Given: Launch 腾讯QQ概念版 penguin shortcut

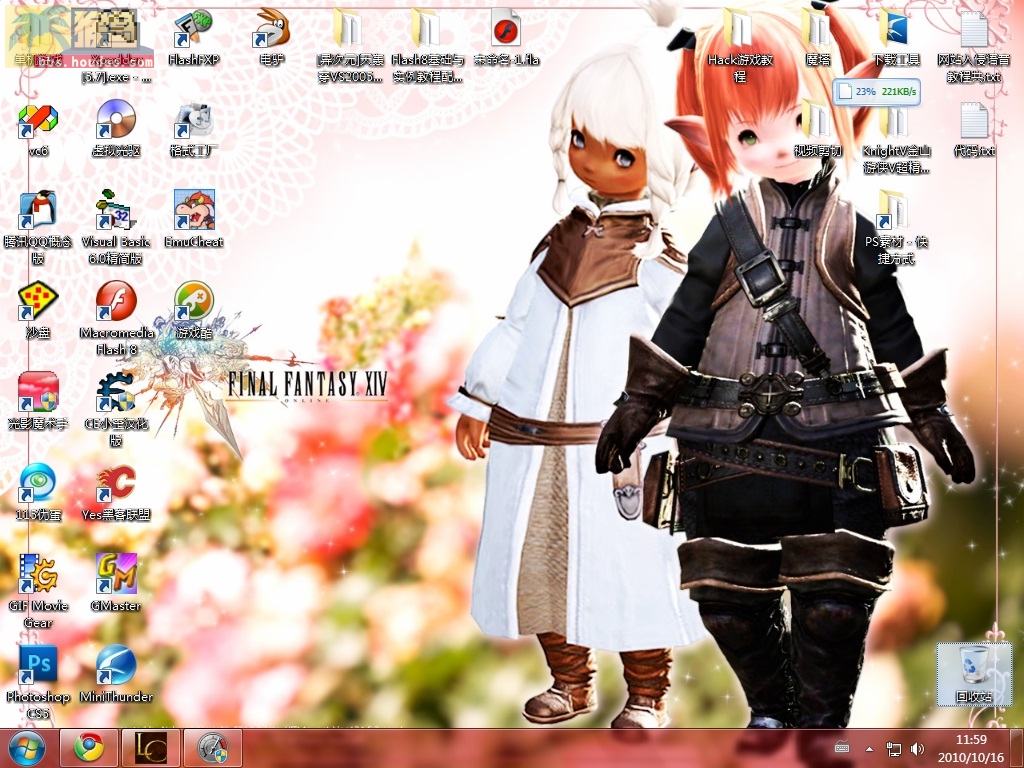Looking at the screenshot, I should 38,229.
